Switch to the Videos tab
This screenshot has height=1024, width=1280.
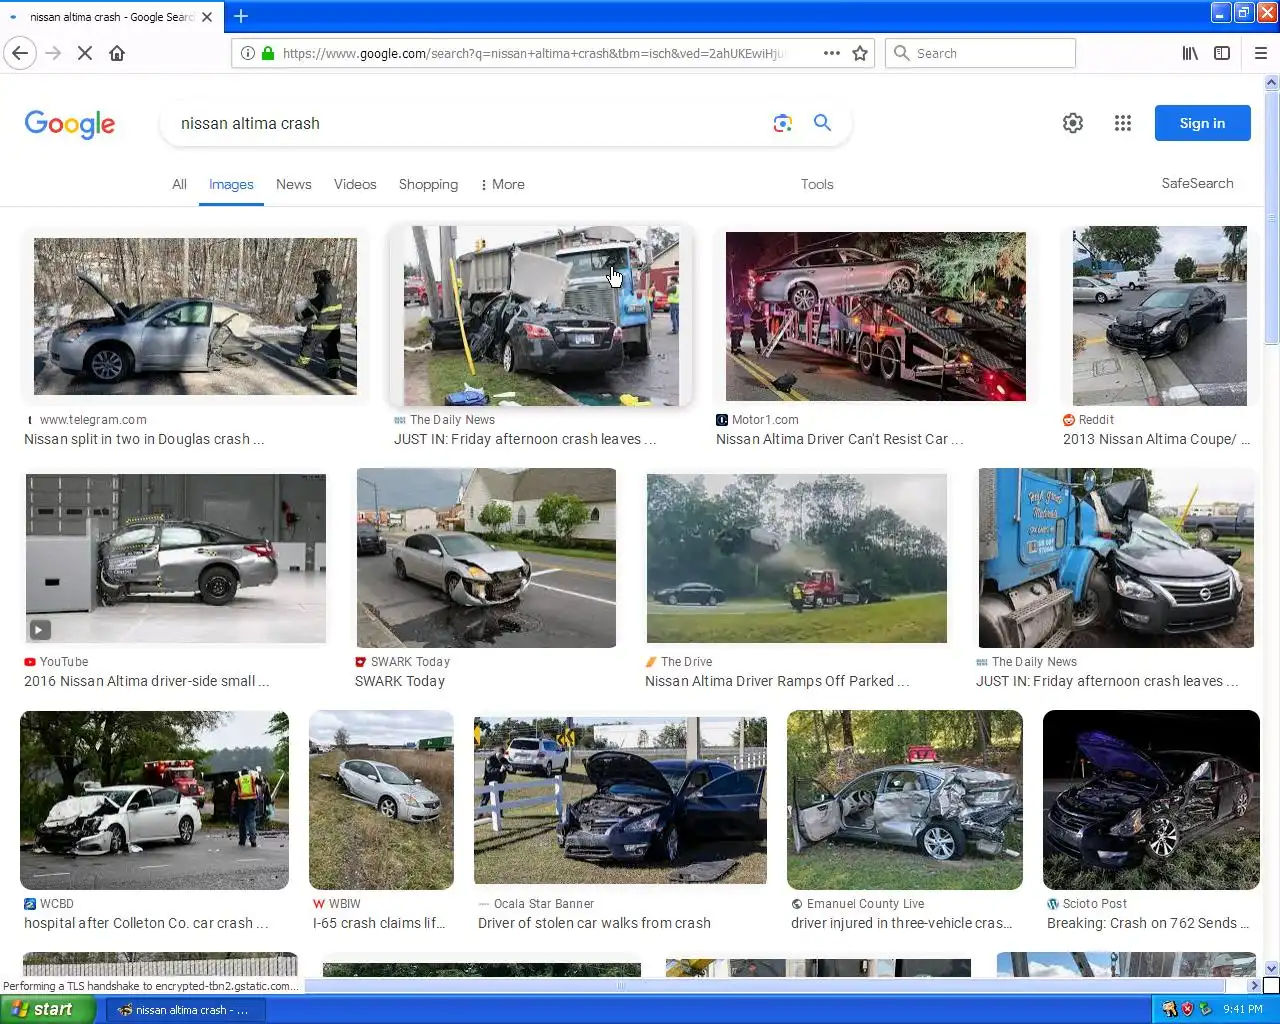pos(355,184)
